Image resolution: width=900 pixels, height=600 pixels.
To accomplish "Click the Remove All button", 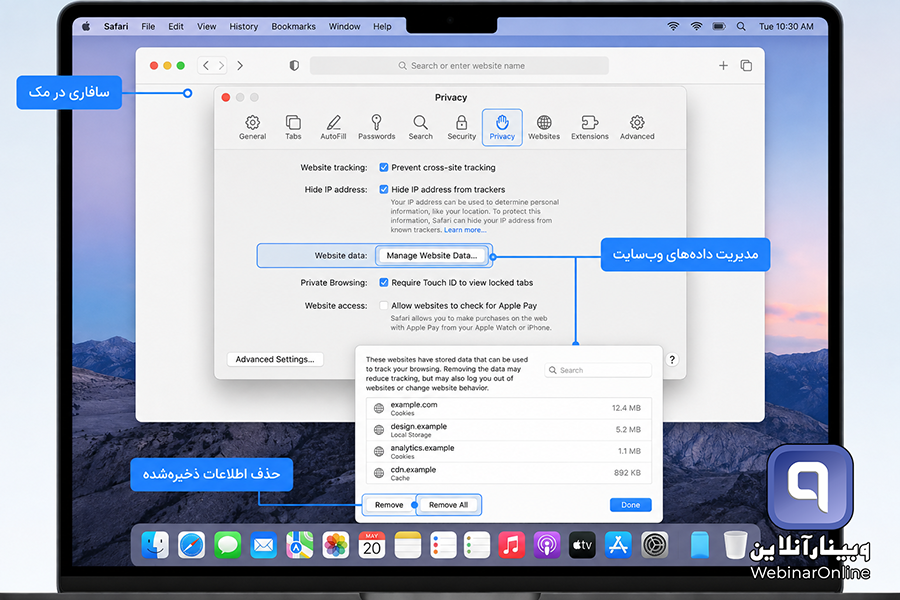I will 448,505.
